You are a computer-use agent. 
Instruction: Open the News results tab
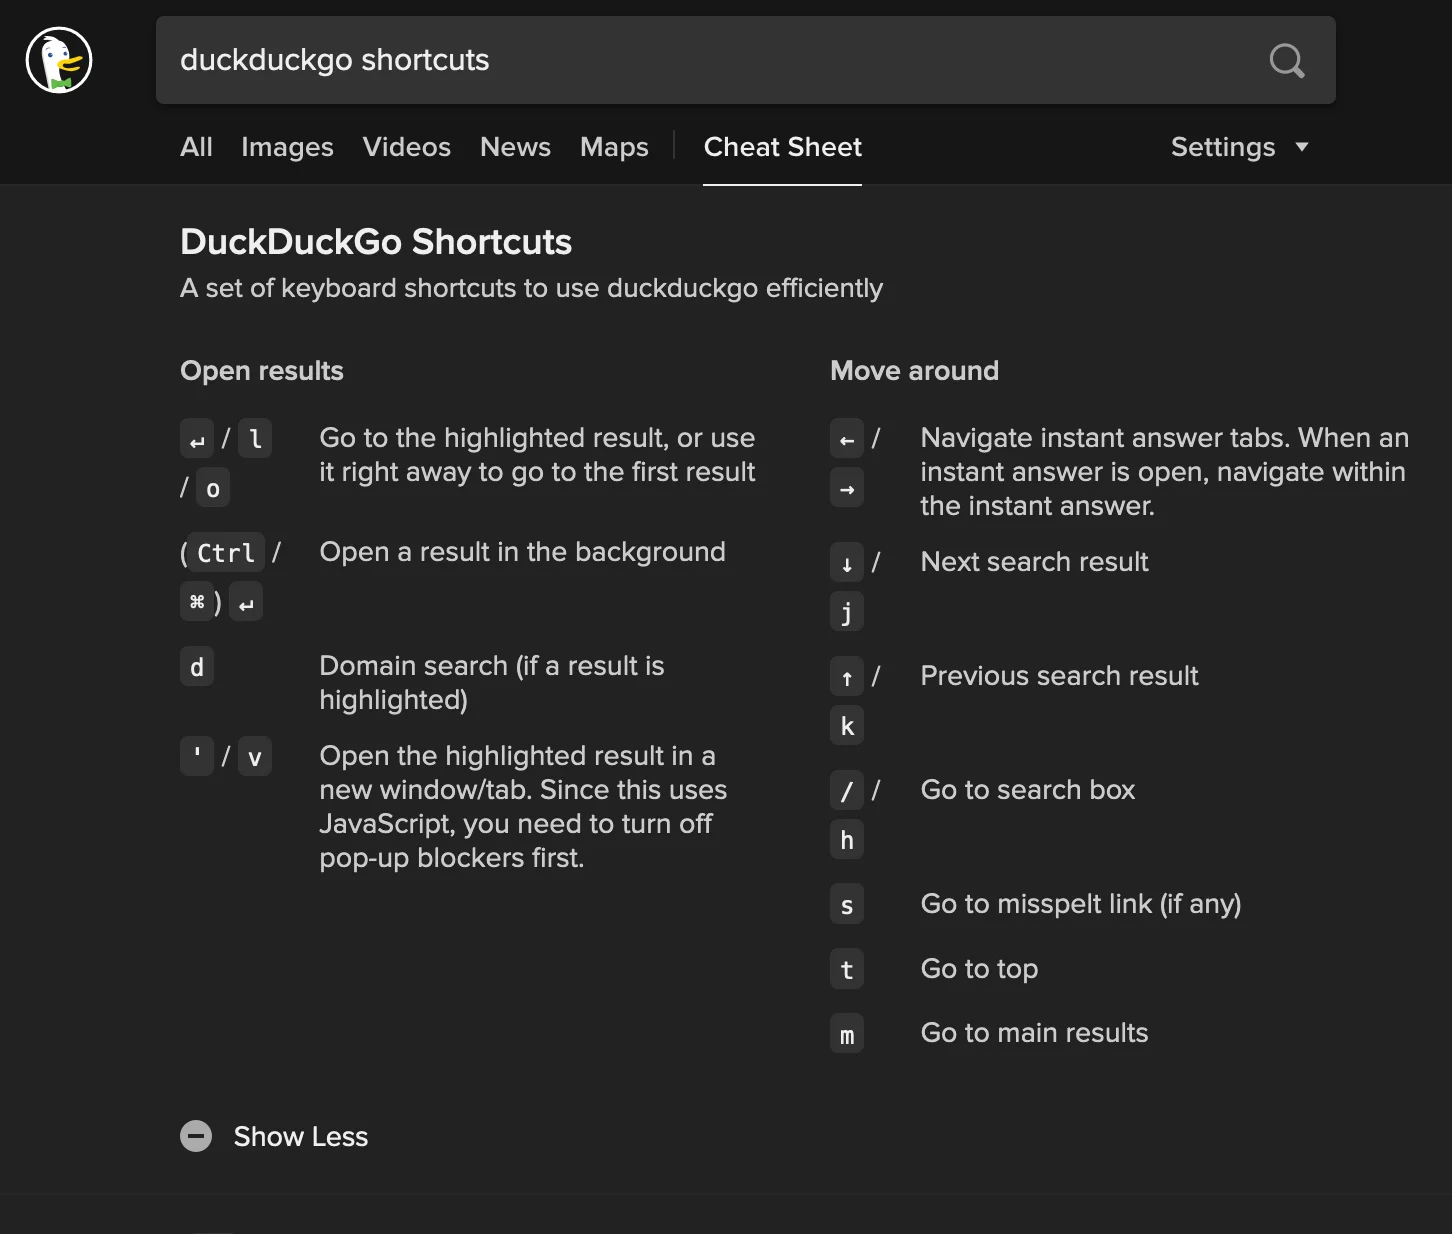(515, 147)
